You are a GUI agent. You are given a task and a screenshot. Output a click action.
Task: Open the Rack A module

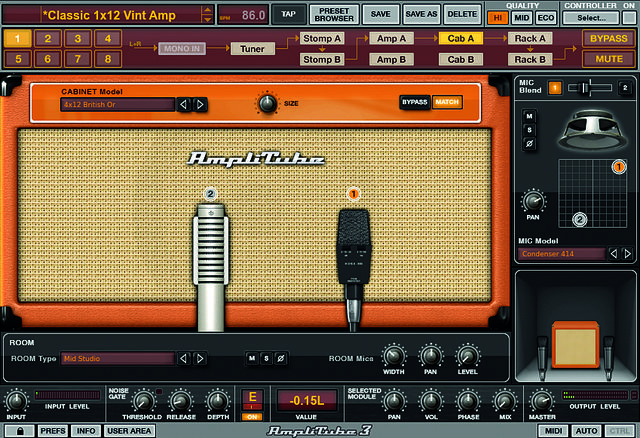530,38
